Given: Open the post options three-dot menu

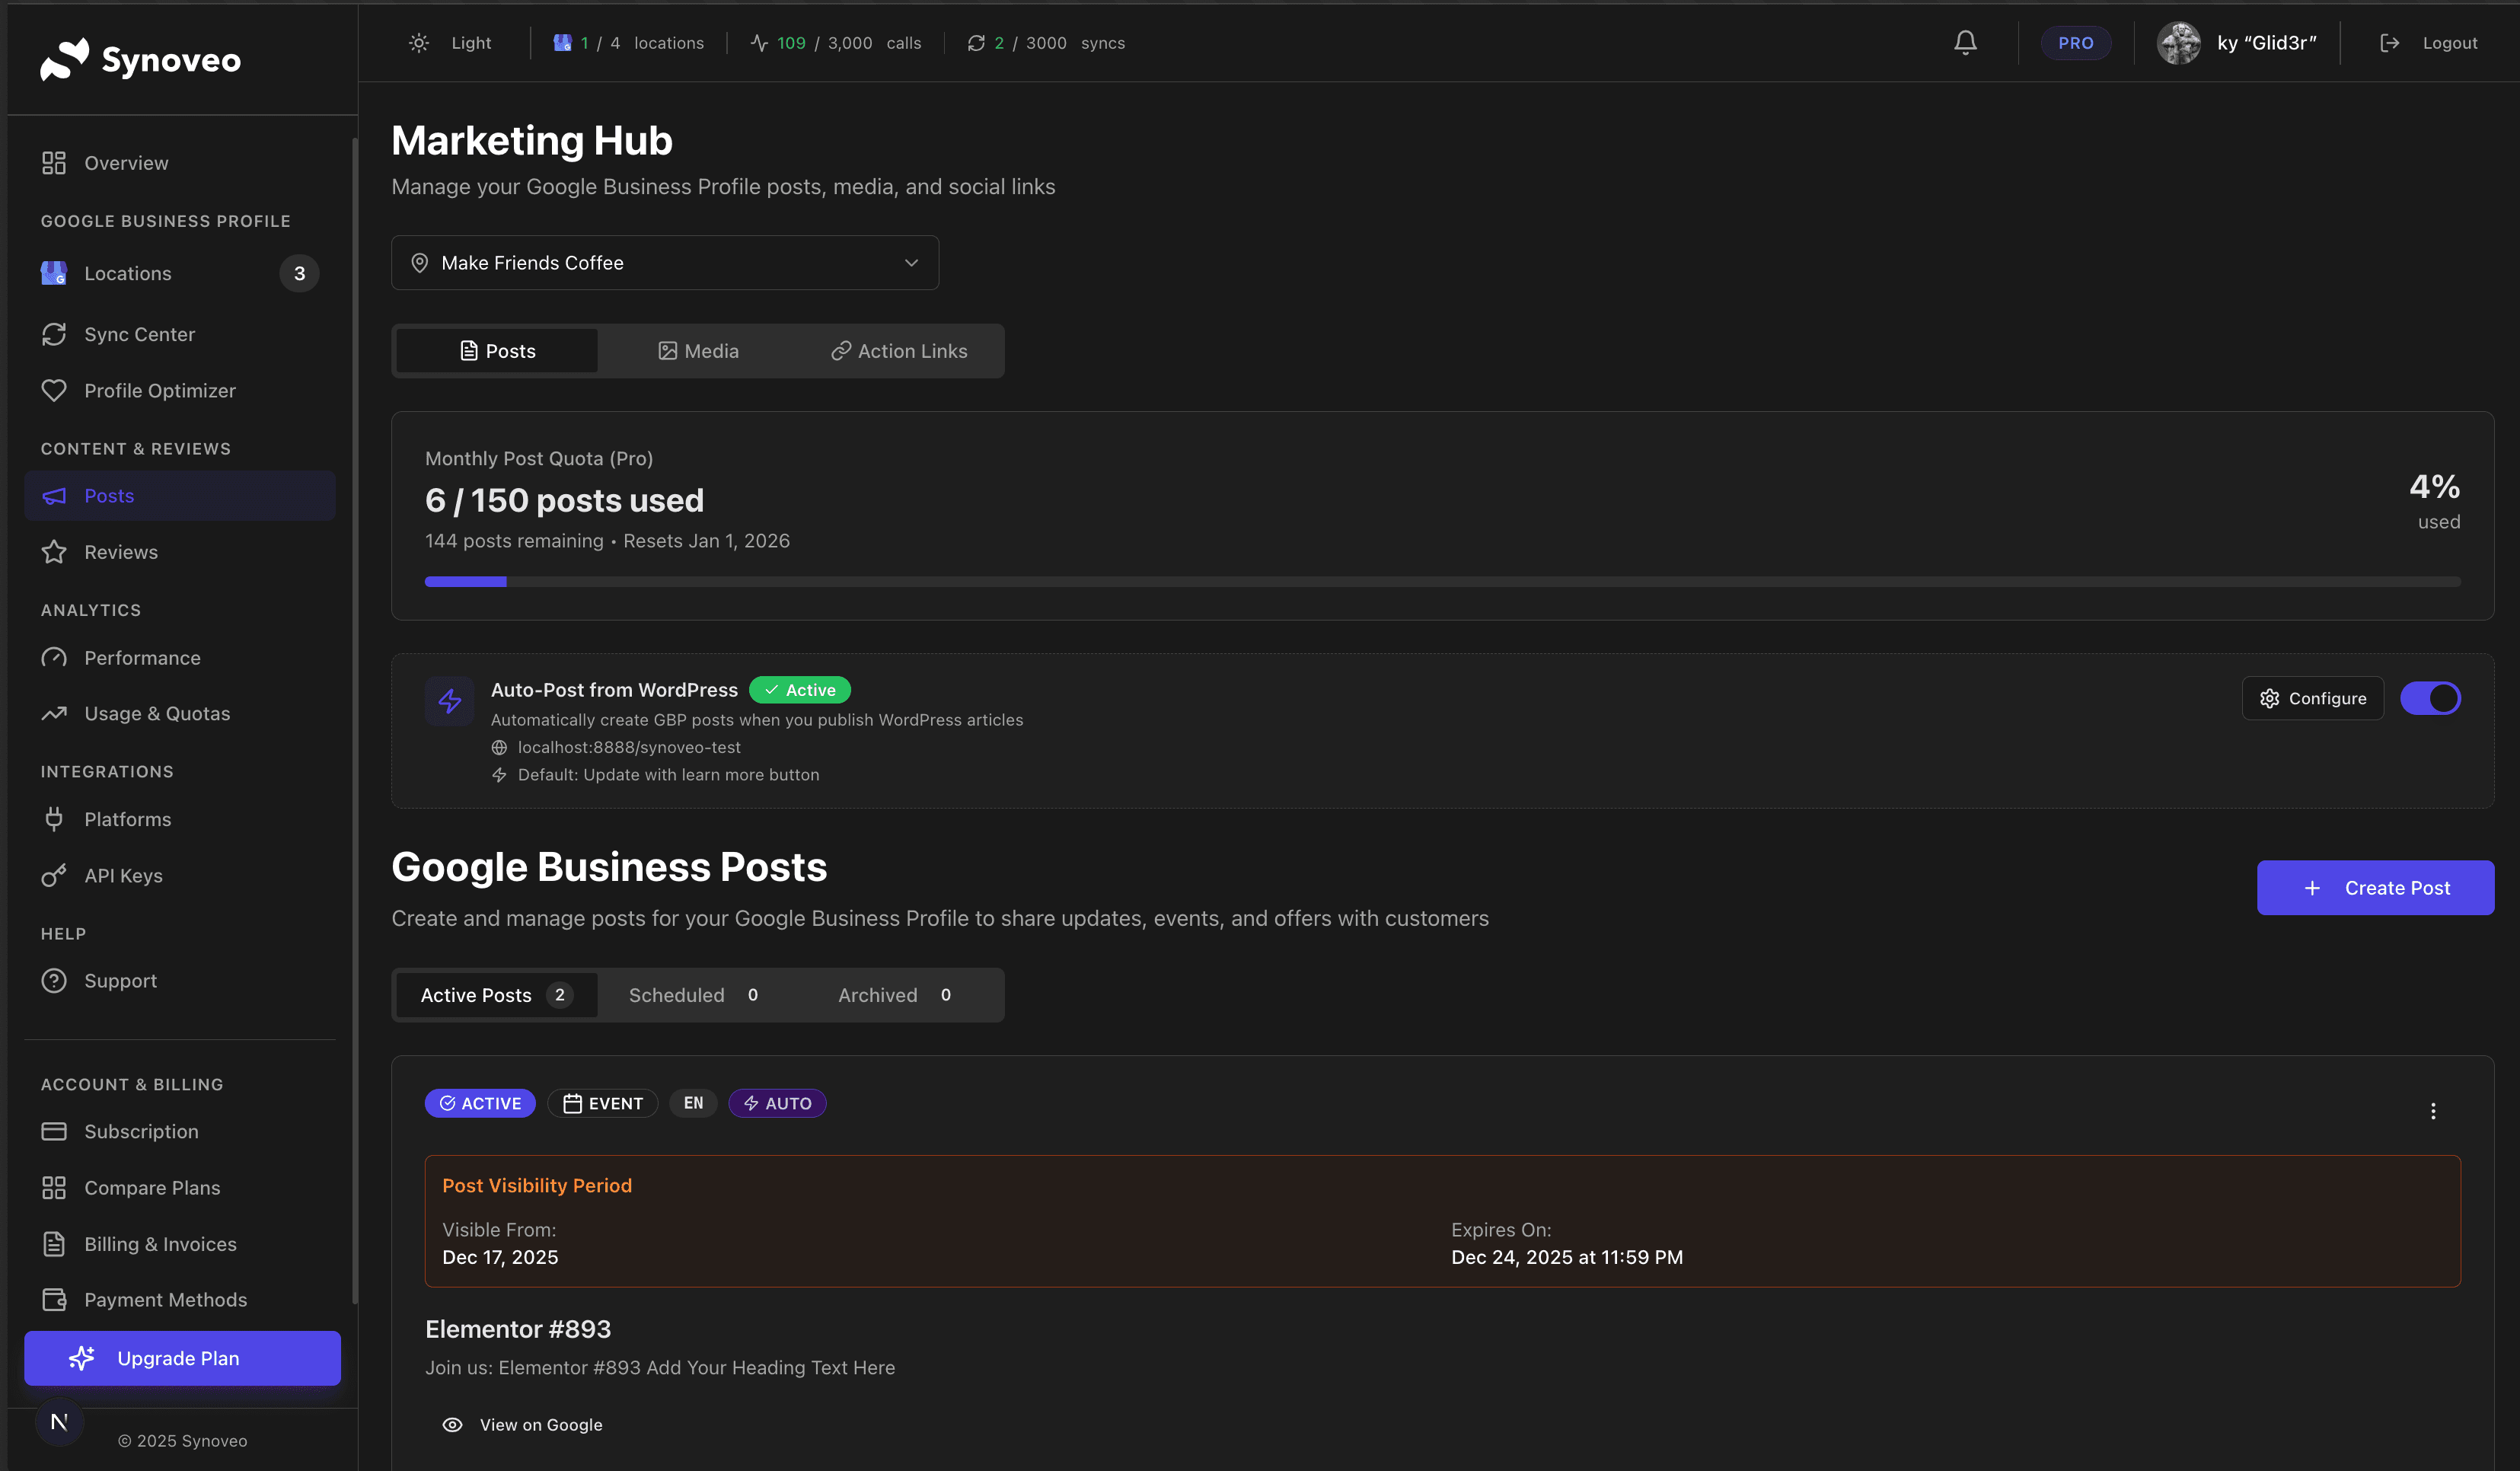Looking at the screenshot, I should (x=2433, y=1110).
